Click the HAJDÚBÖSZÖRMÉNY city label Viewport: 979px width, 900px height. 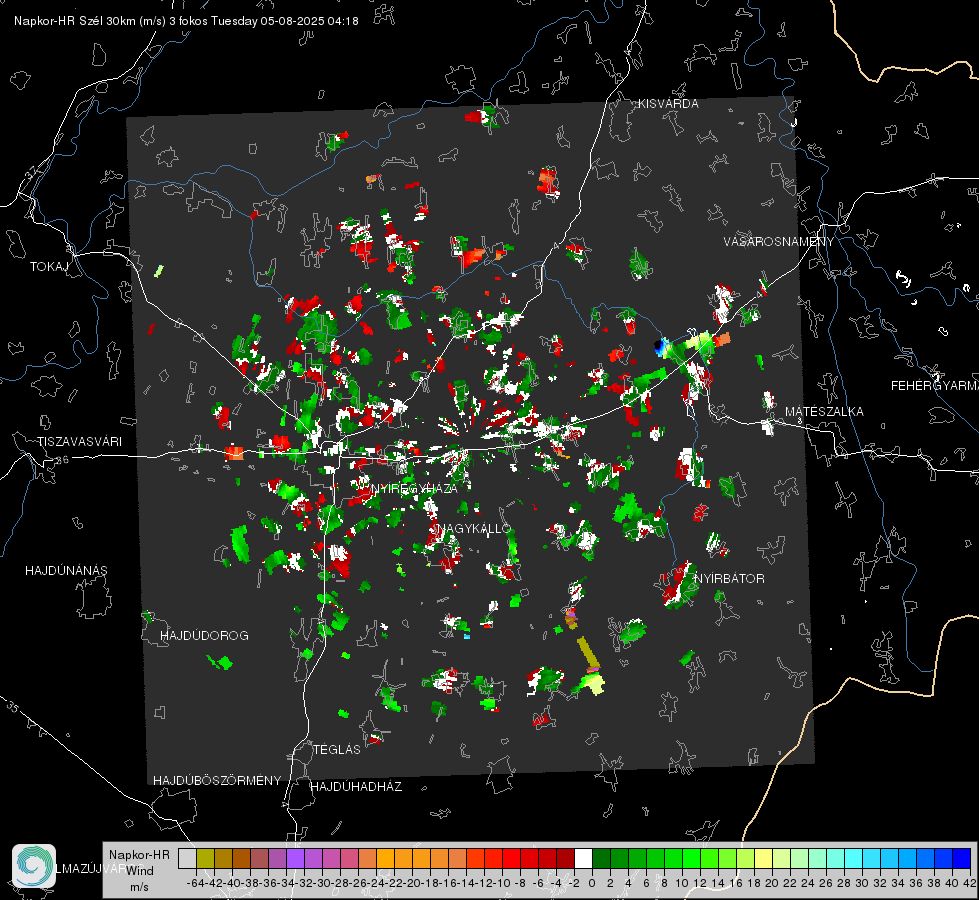217,781
